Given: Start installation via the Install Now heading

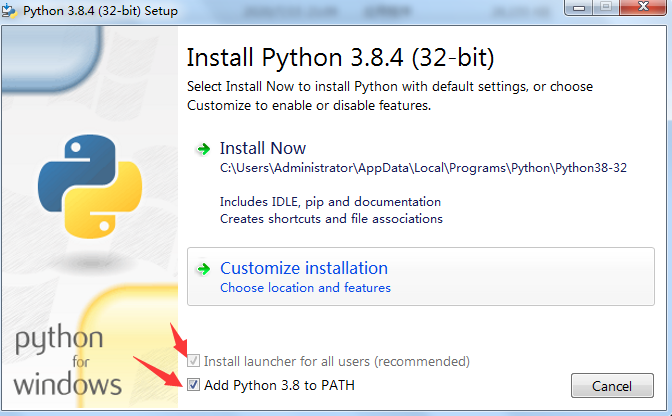Looking at the screenshot, I should click(263, 148).
